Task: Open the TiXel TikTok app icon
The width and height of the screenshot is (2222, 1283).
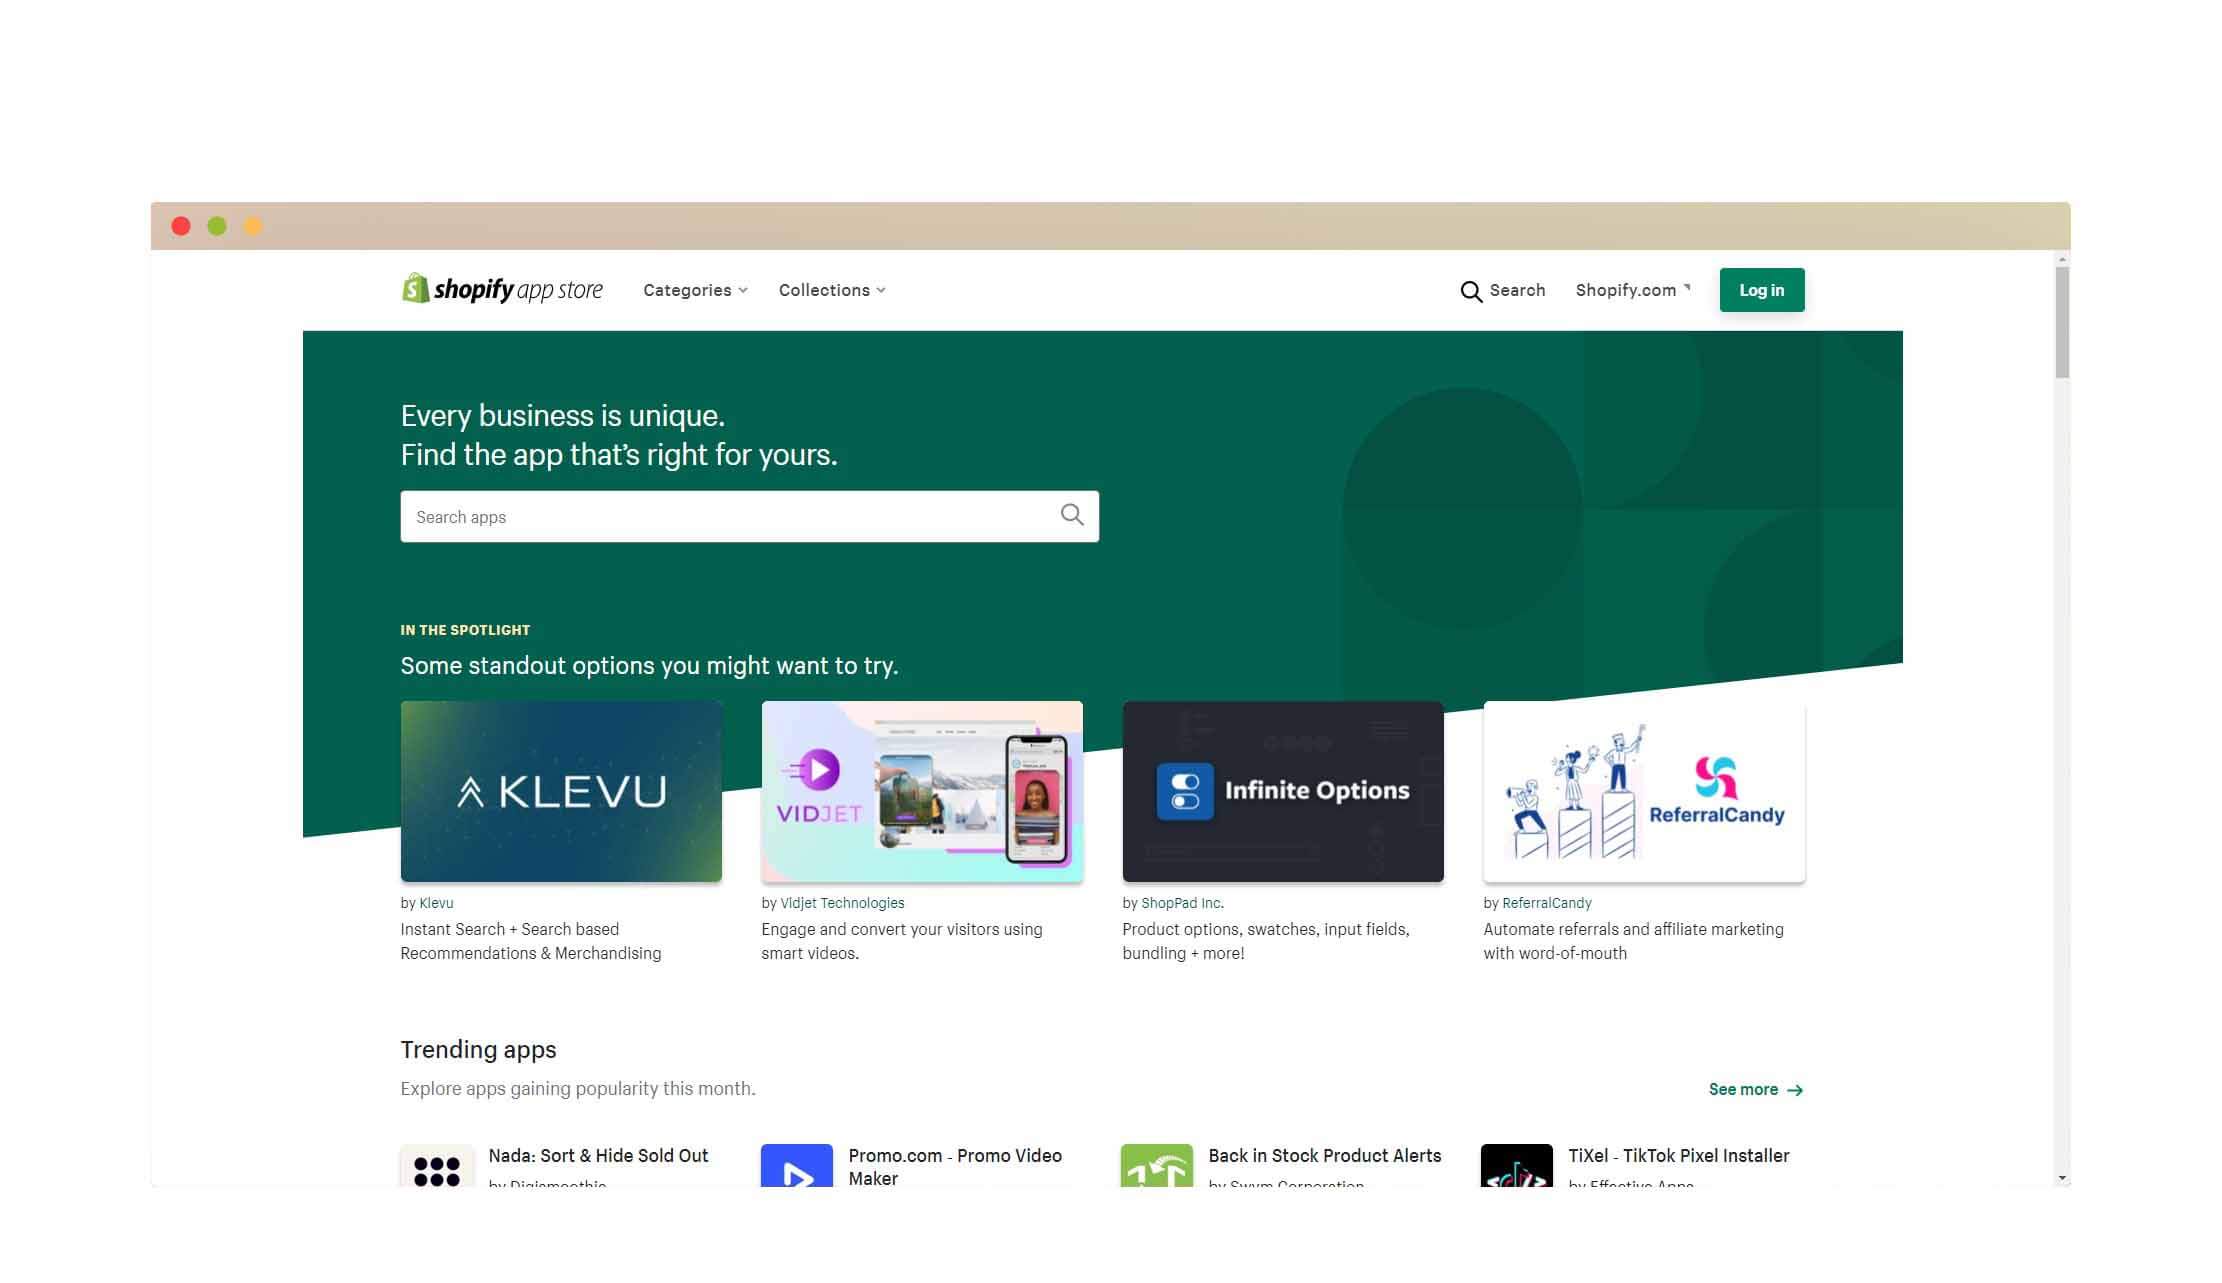Action: (x=1517, y=1166)
